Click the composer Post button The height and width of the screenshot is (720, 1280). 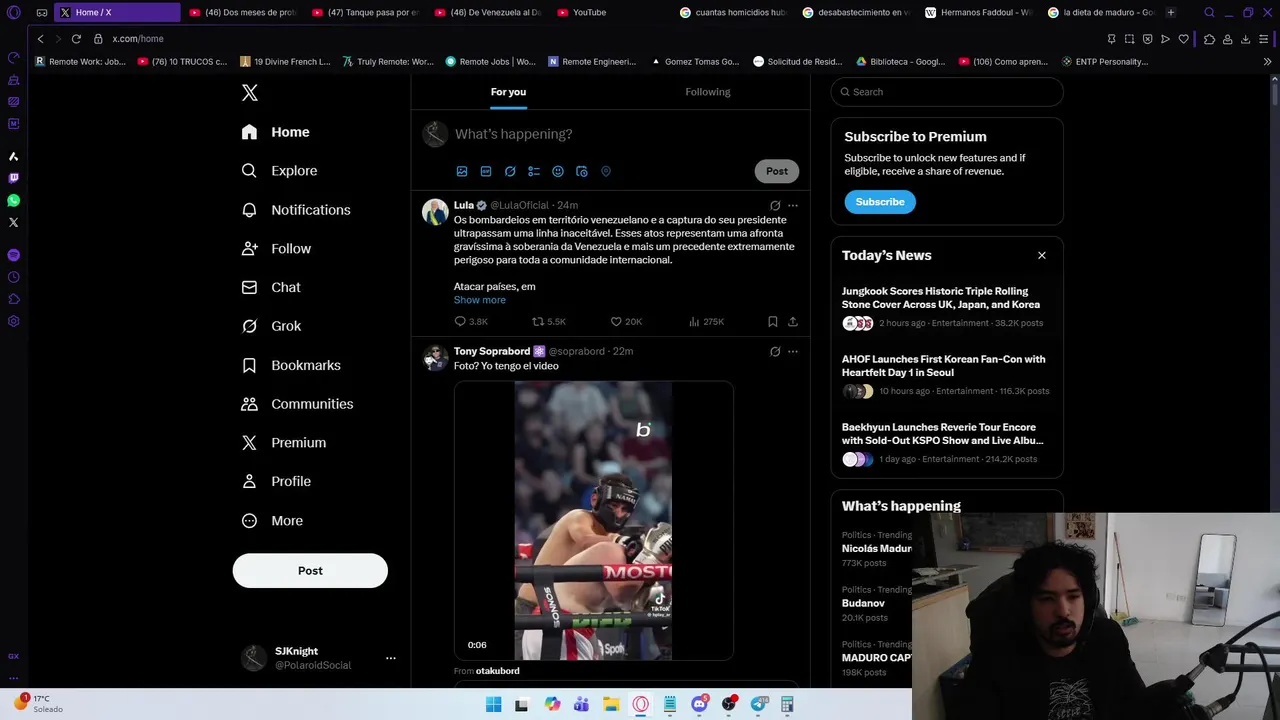coord(777,171)
